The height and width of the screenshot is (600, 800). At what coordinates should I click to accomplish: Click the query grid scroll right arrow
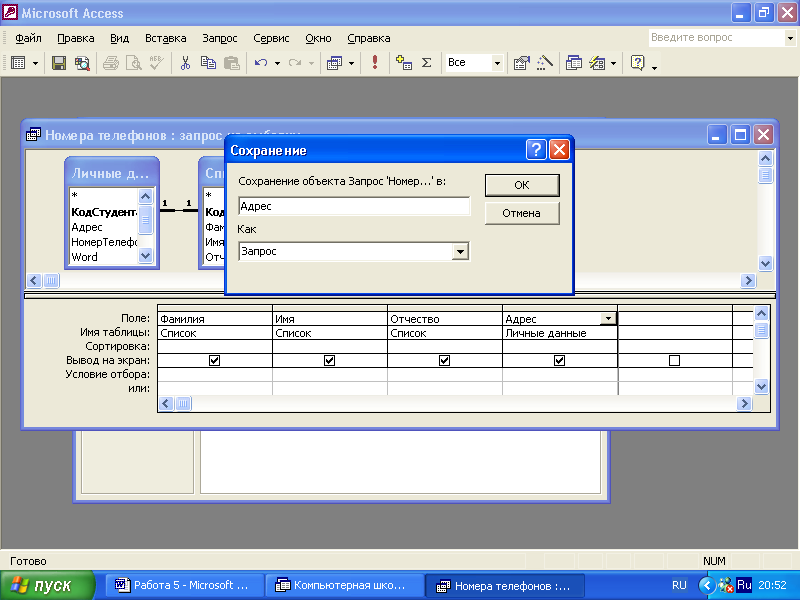click(x=744, y=404)
